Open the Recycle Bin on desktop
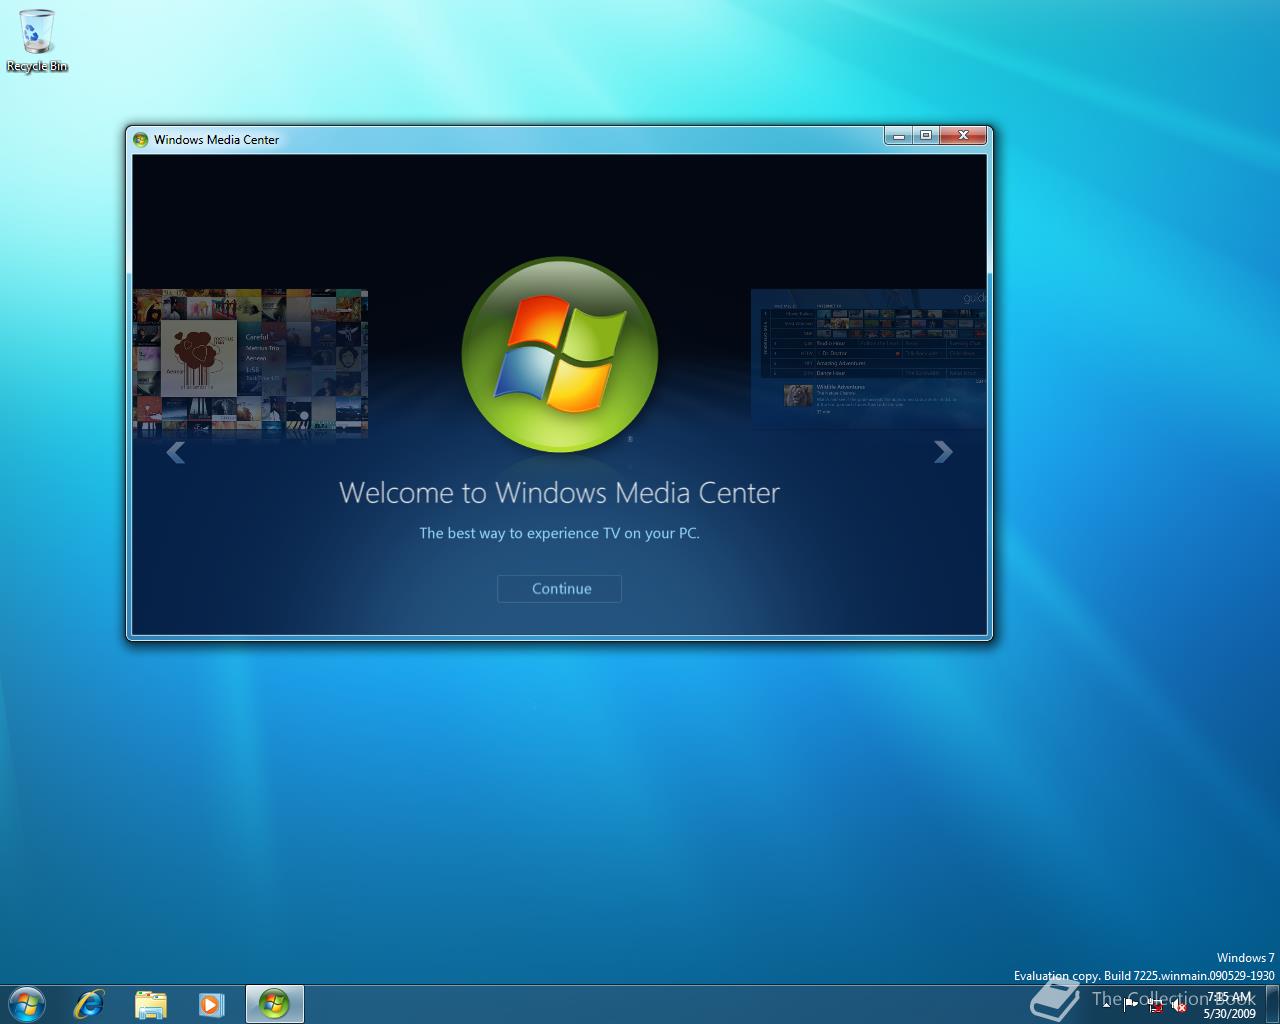The height and width of the screenshot is (1024, 1280). click(x=37, y=41)
